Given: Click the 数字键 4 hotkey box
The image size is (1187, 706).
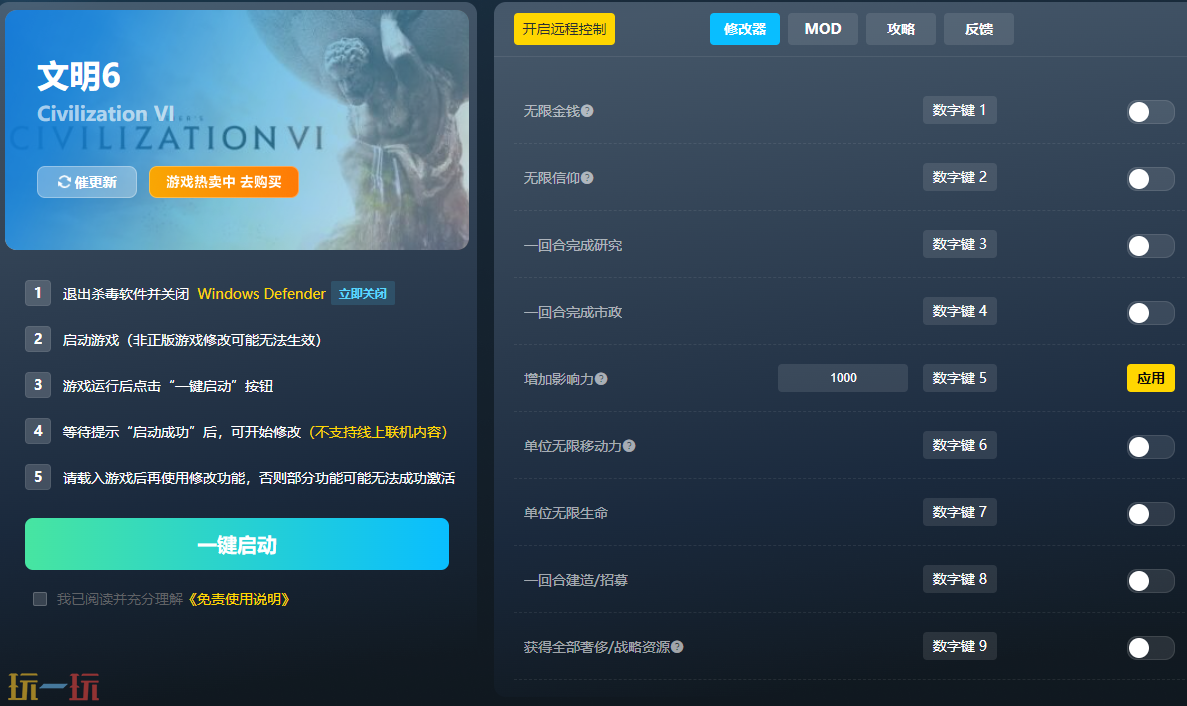Looking at the screenshot, I should pyautogui.click(x=959, y=311).
